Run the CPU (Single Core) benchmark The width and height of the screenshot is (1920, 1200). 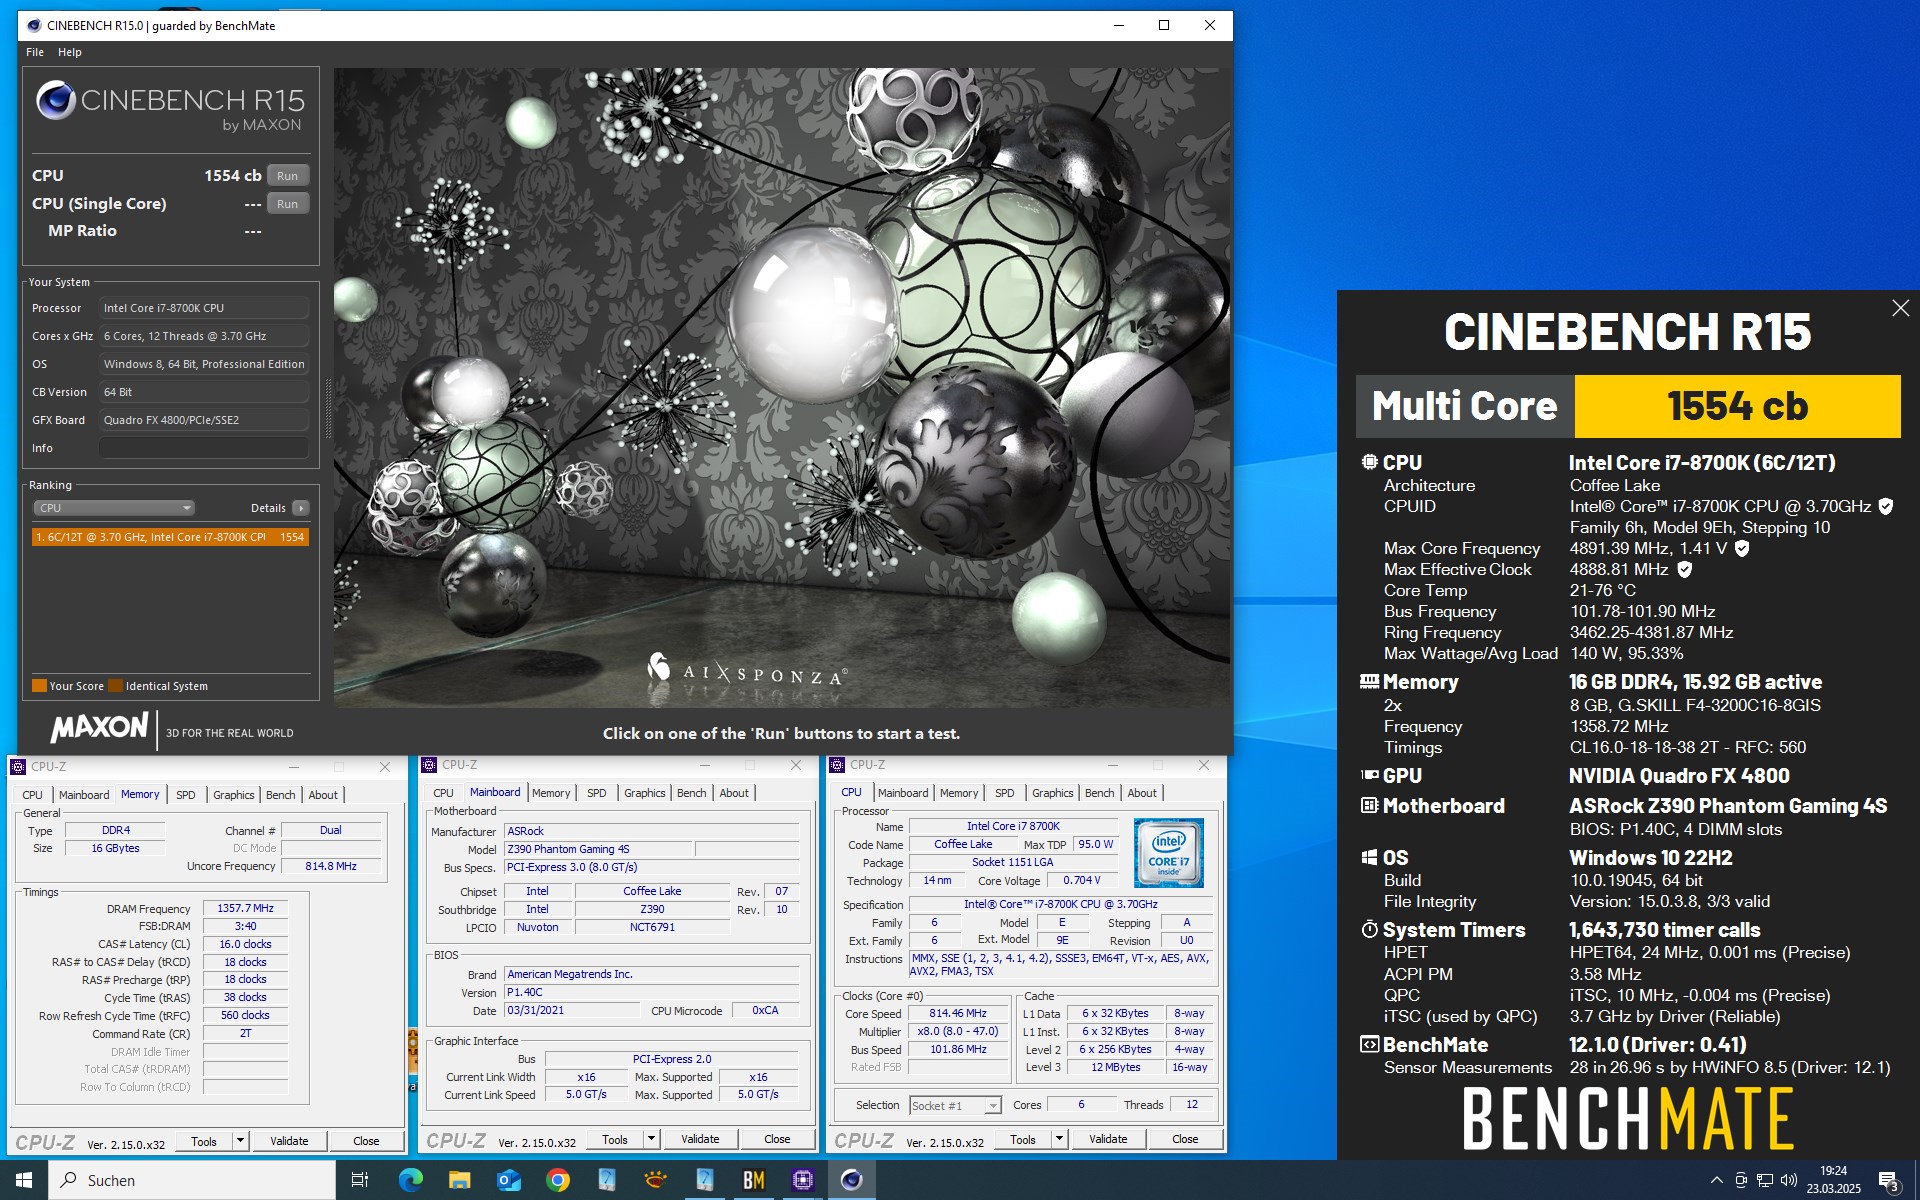pyautogui.click(x=288, y=204)
